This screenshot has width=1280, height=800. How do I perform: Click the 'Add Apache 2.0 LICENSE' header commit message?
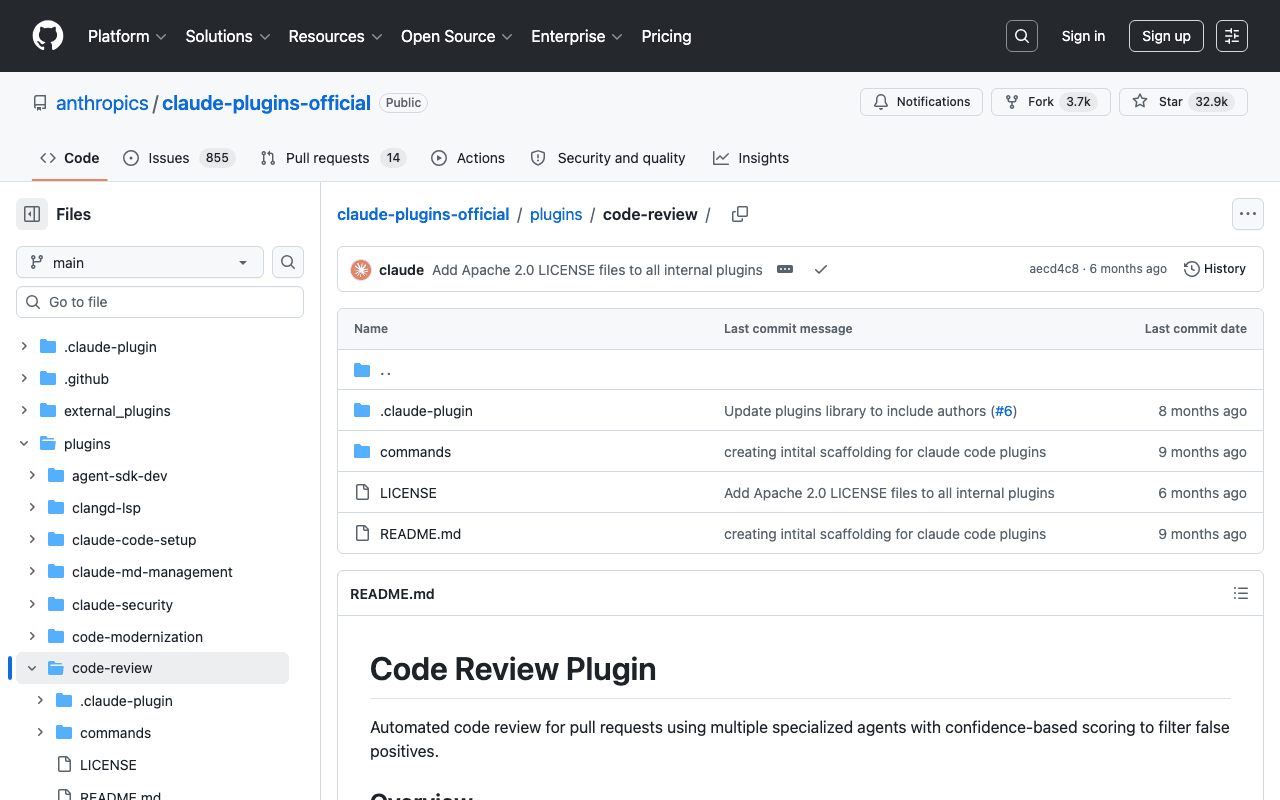click(x=597, y=270)
